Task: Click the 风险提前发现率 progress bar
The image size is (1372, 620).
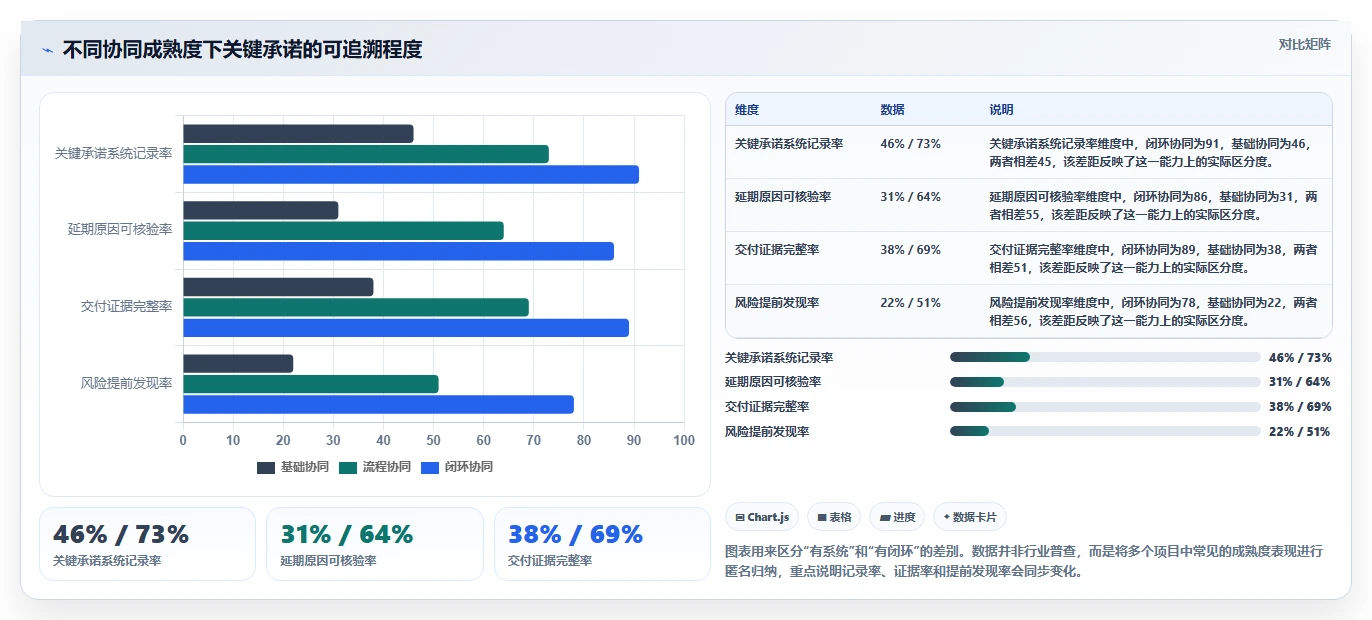Action: [1105, 431]
